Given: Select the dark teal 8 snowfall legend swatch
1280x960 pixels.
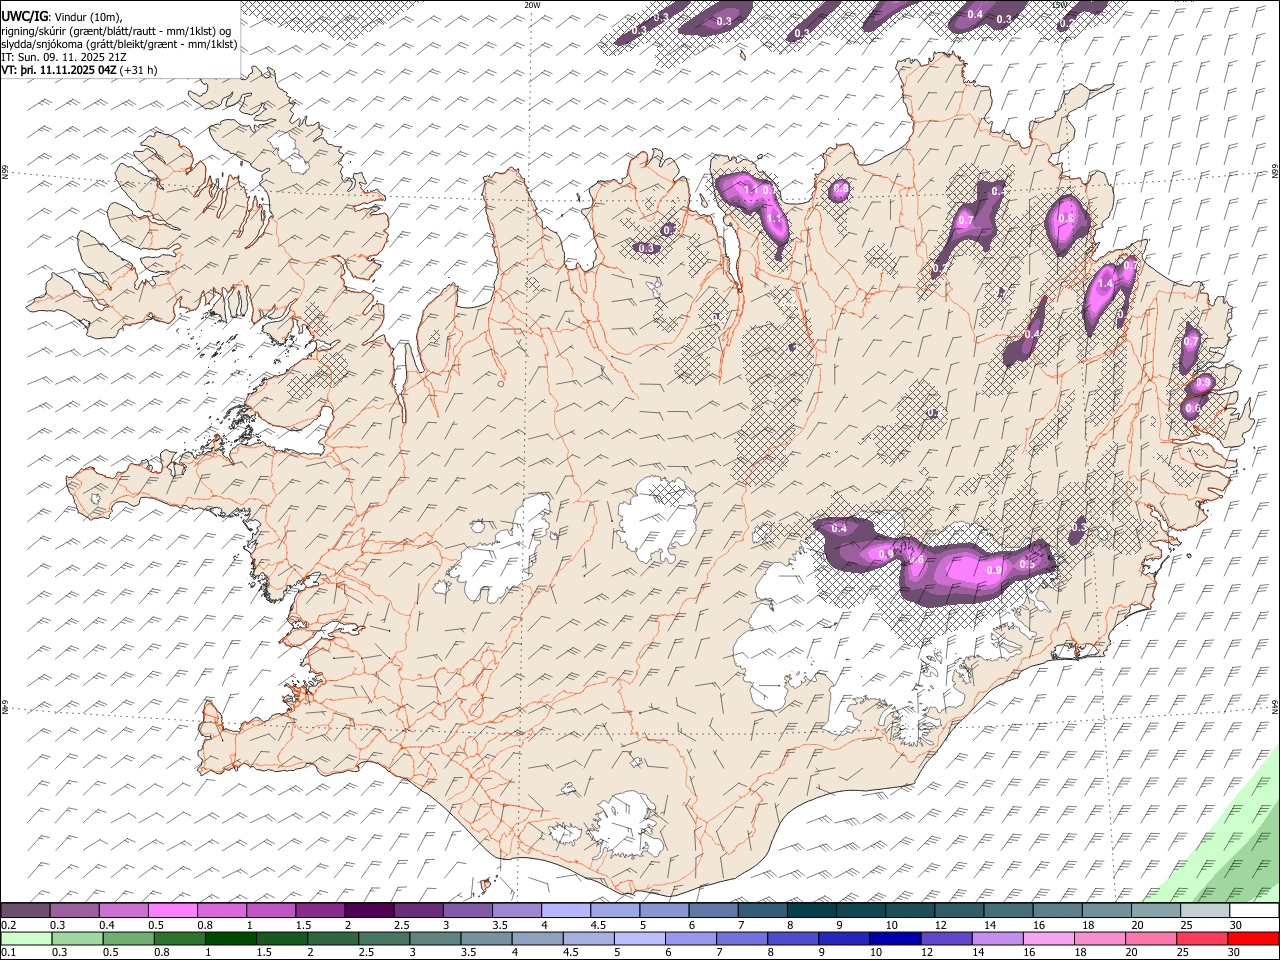Looking at the screenshot, I should (811, 911).
